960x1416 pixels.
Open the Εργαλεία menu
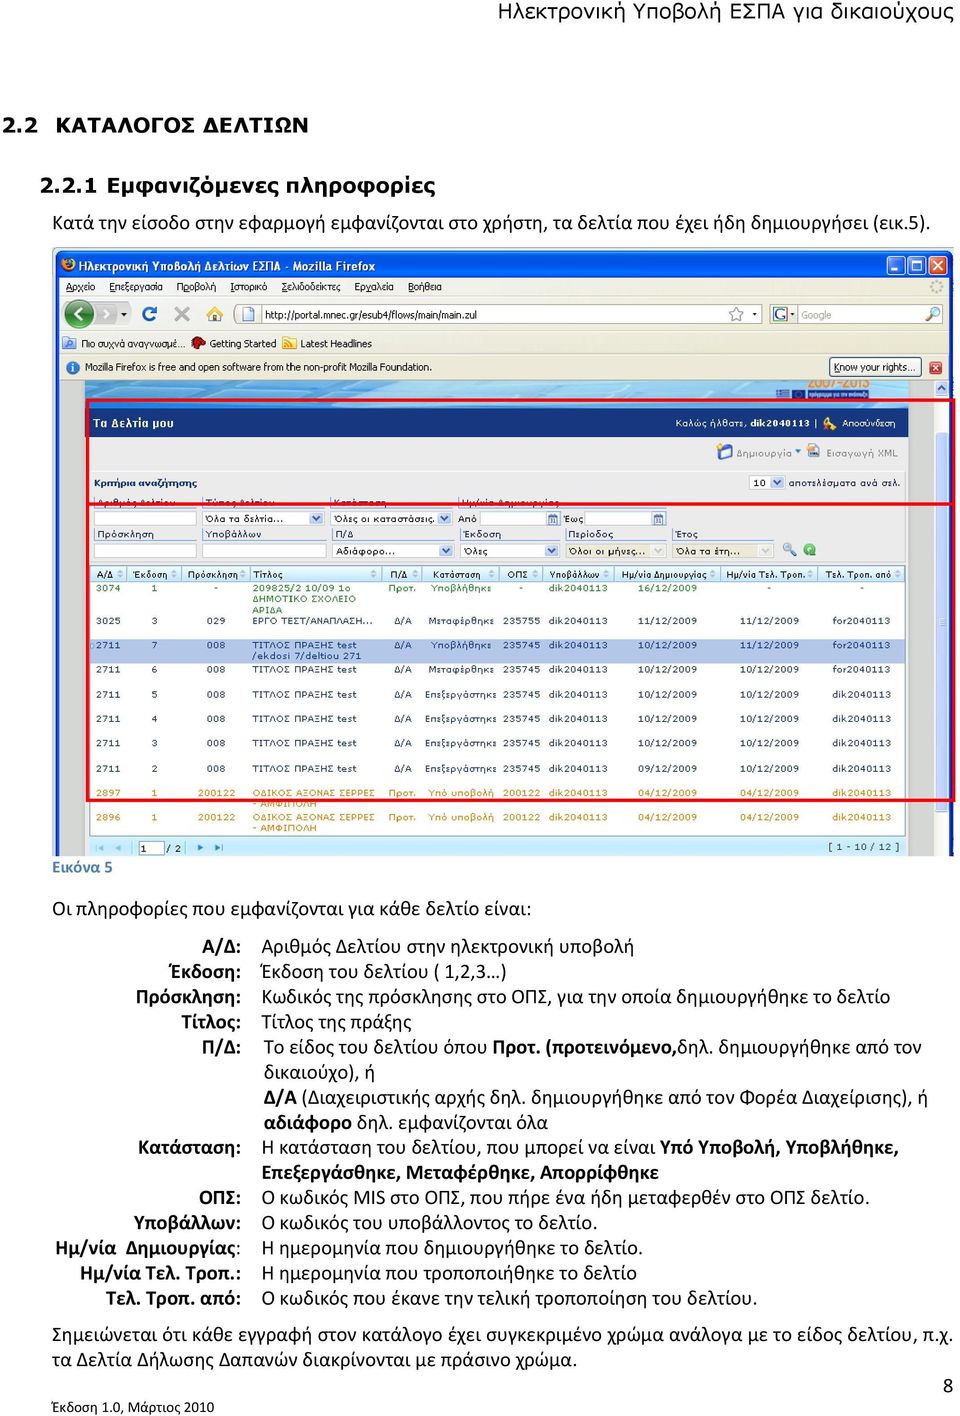[374, 287]
